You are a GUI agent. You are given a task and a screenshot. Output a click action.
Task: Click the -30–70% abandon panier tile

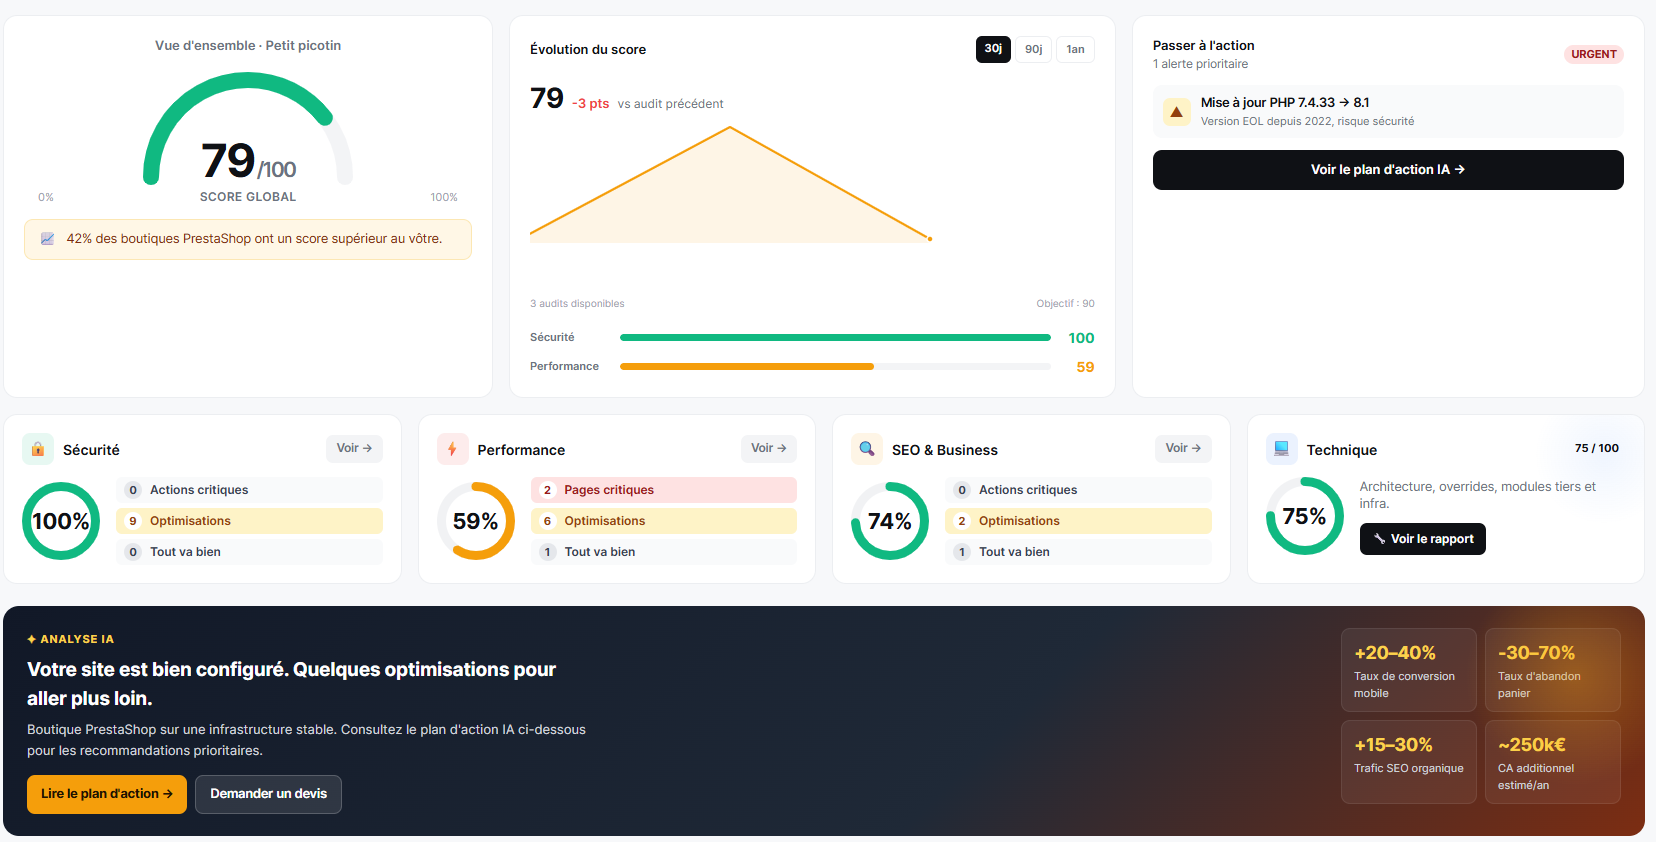[1553, 670]
